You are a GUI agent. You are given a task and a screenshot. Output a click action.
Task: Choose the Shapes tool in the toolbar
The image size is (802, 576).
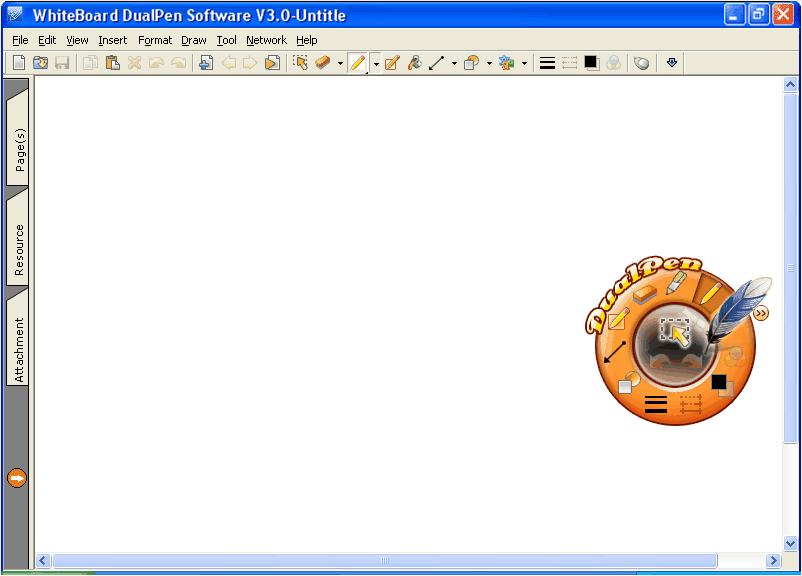pos(471,63)
